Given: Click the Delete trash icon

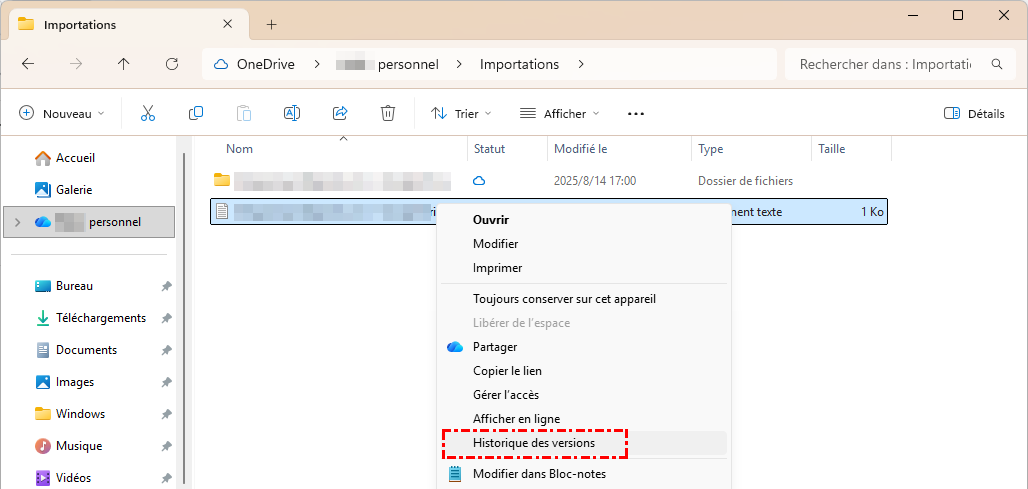Looking at the screenshot, I should point(388,114).
